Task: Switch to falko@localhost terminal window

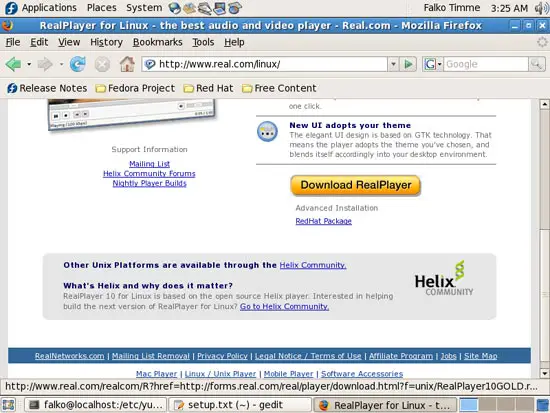Action: pyautogui.click(x=96, y=405)
